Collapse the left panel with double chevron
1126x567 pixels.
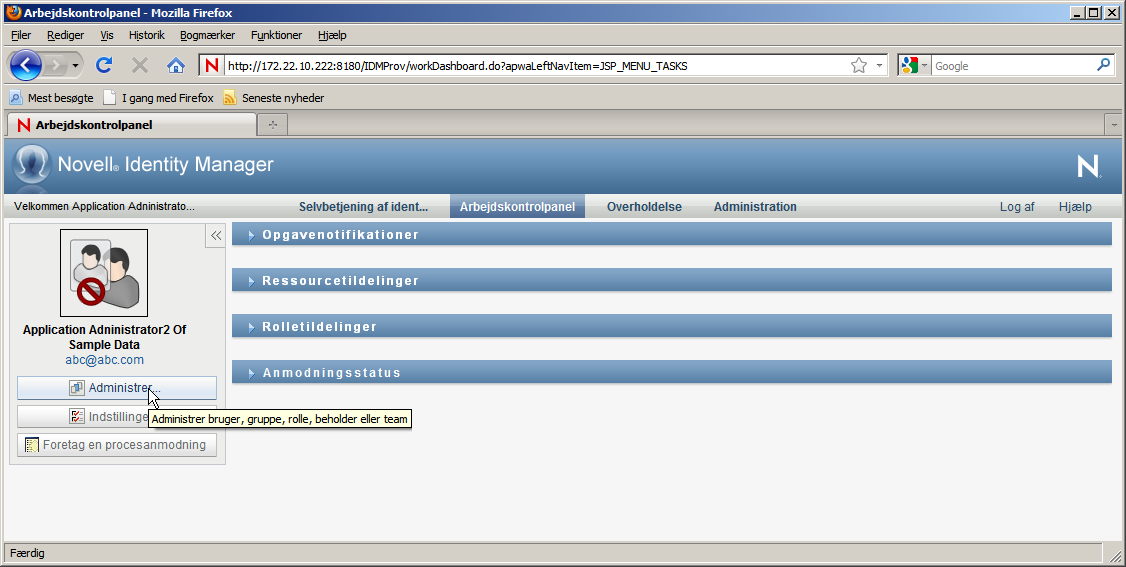[x=215, y=235]
